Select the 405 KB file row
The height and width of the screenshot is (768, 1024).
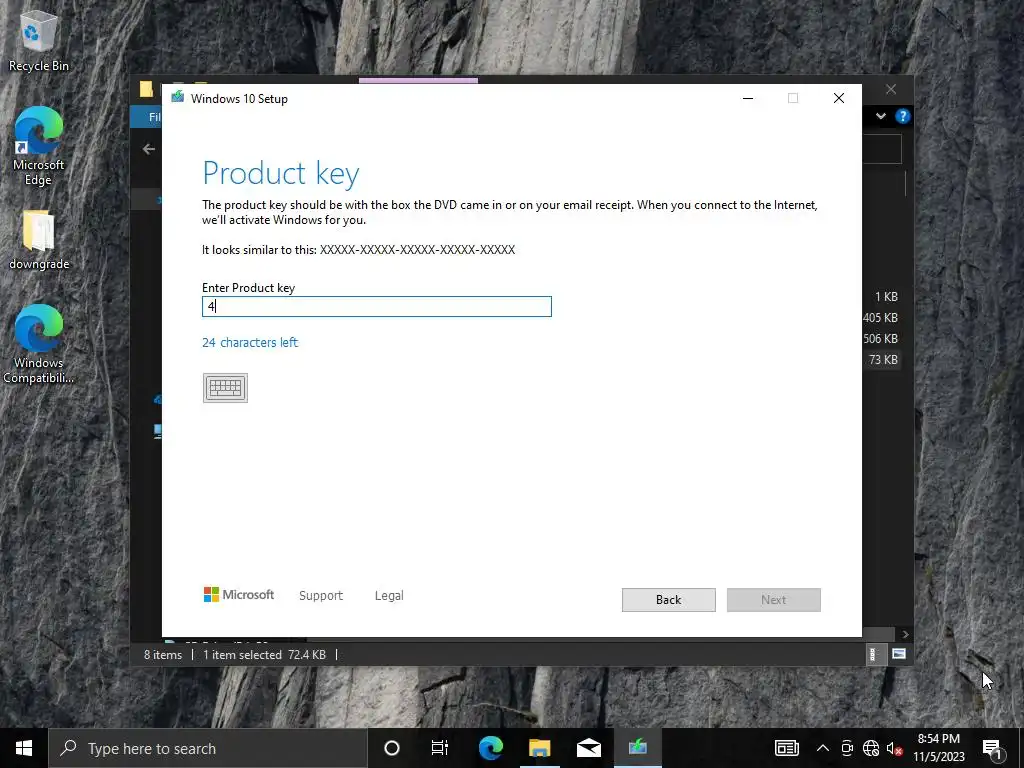coord(882,317)
